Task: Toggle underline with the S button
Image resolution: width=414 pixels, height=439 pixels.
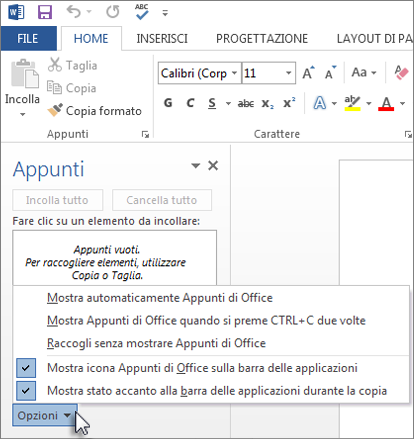Action: pyautogui.click(x=212, y=103)
